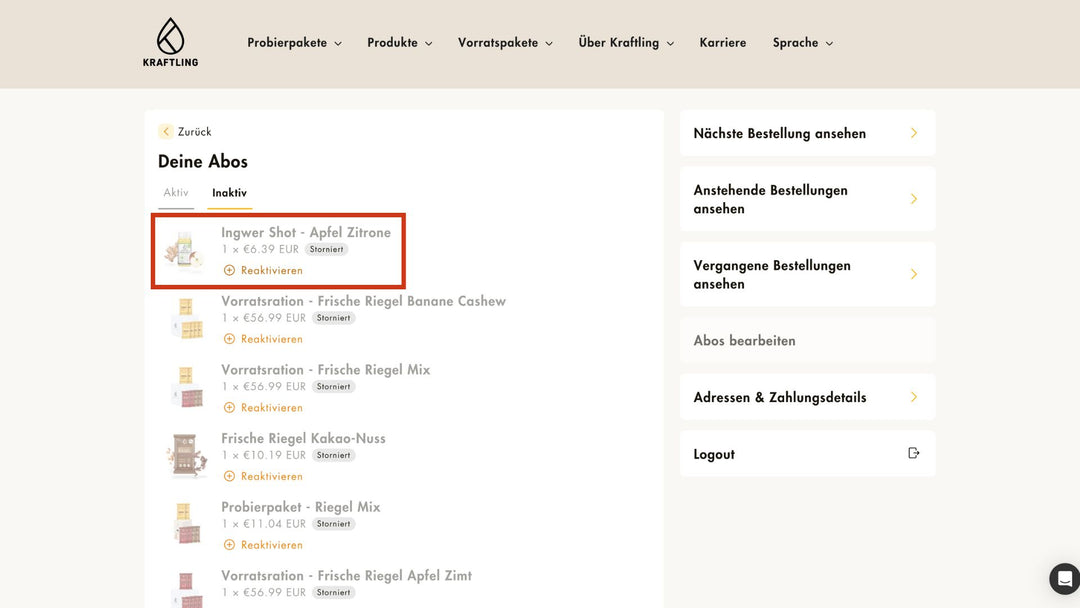The width and height of the screenshot is (1080, 608).
Task: Select the Inaktiv tab
Action: [x=229, y=193]
